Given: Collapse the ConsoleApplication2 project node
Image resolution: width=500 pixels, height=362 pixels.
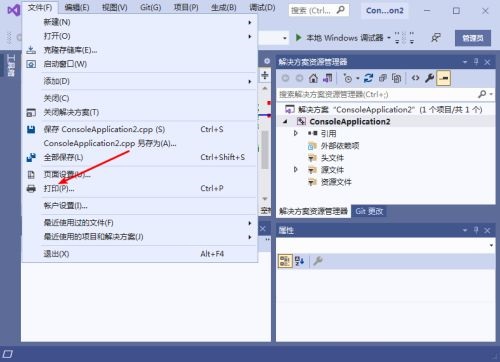Looking at the screenshot, I should [x=286, y=122].
